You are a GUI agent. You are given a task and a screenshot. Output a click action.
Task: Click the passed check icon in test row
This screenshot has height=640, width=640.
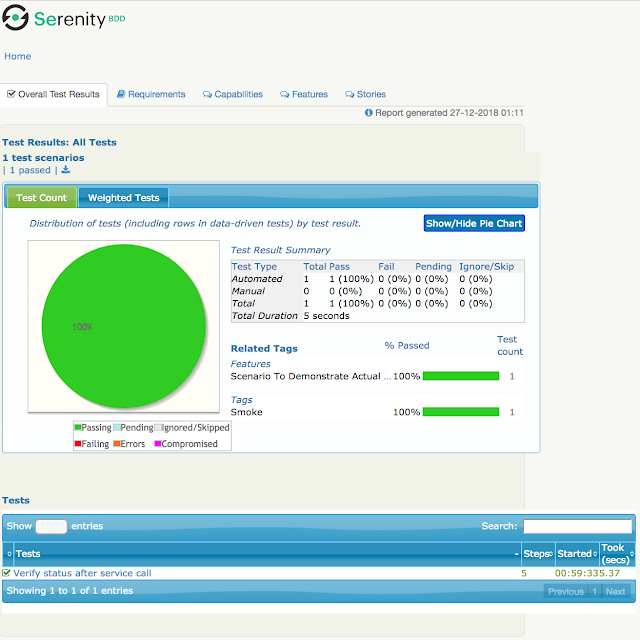point(6,573)
